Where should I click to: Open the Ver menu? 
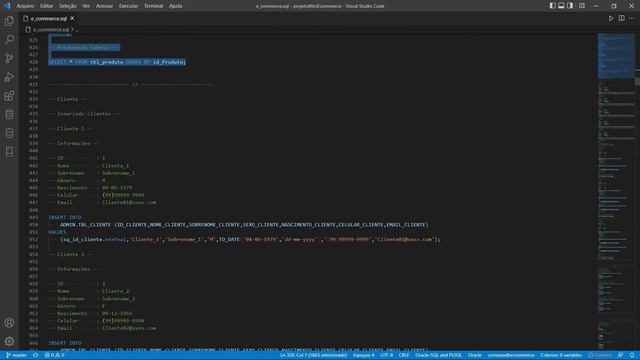pos(86,6)
